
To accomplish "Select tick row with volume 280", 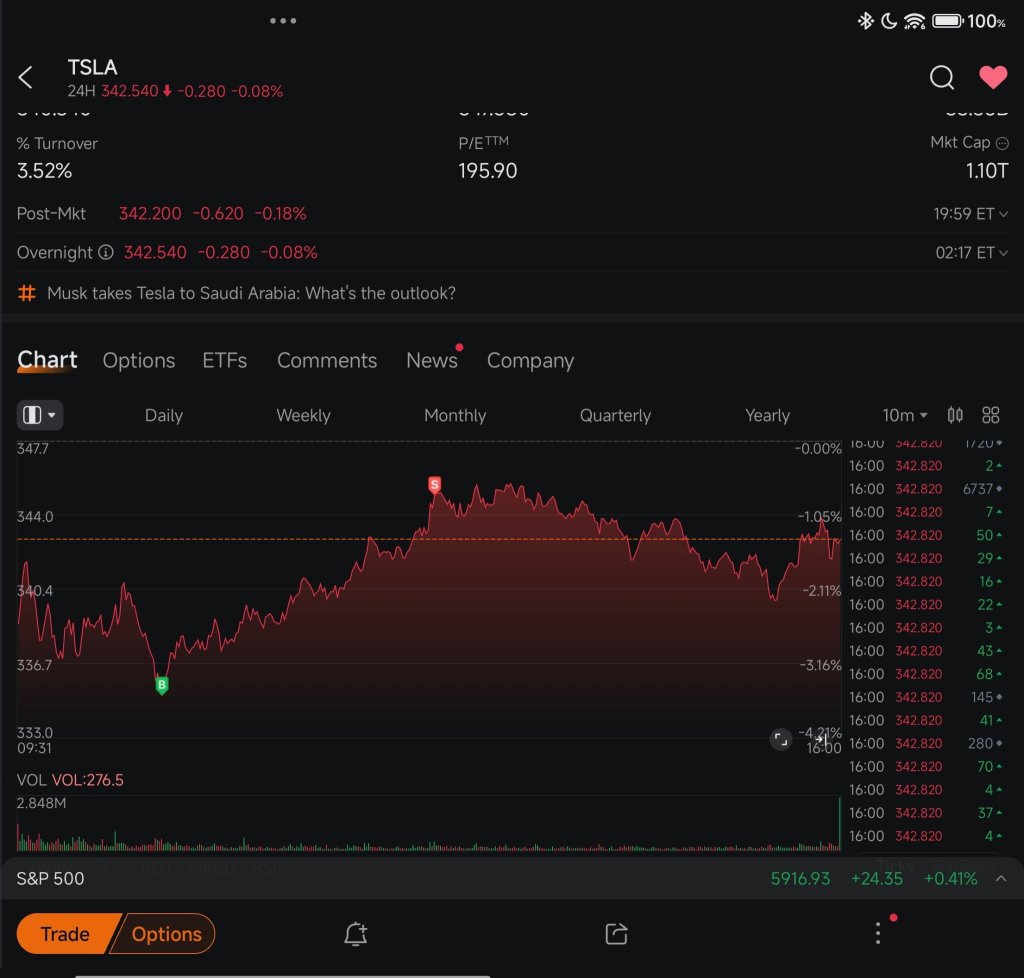I will tap(926, 744).
